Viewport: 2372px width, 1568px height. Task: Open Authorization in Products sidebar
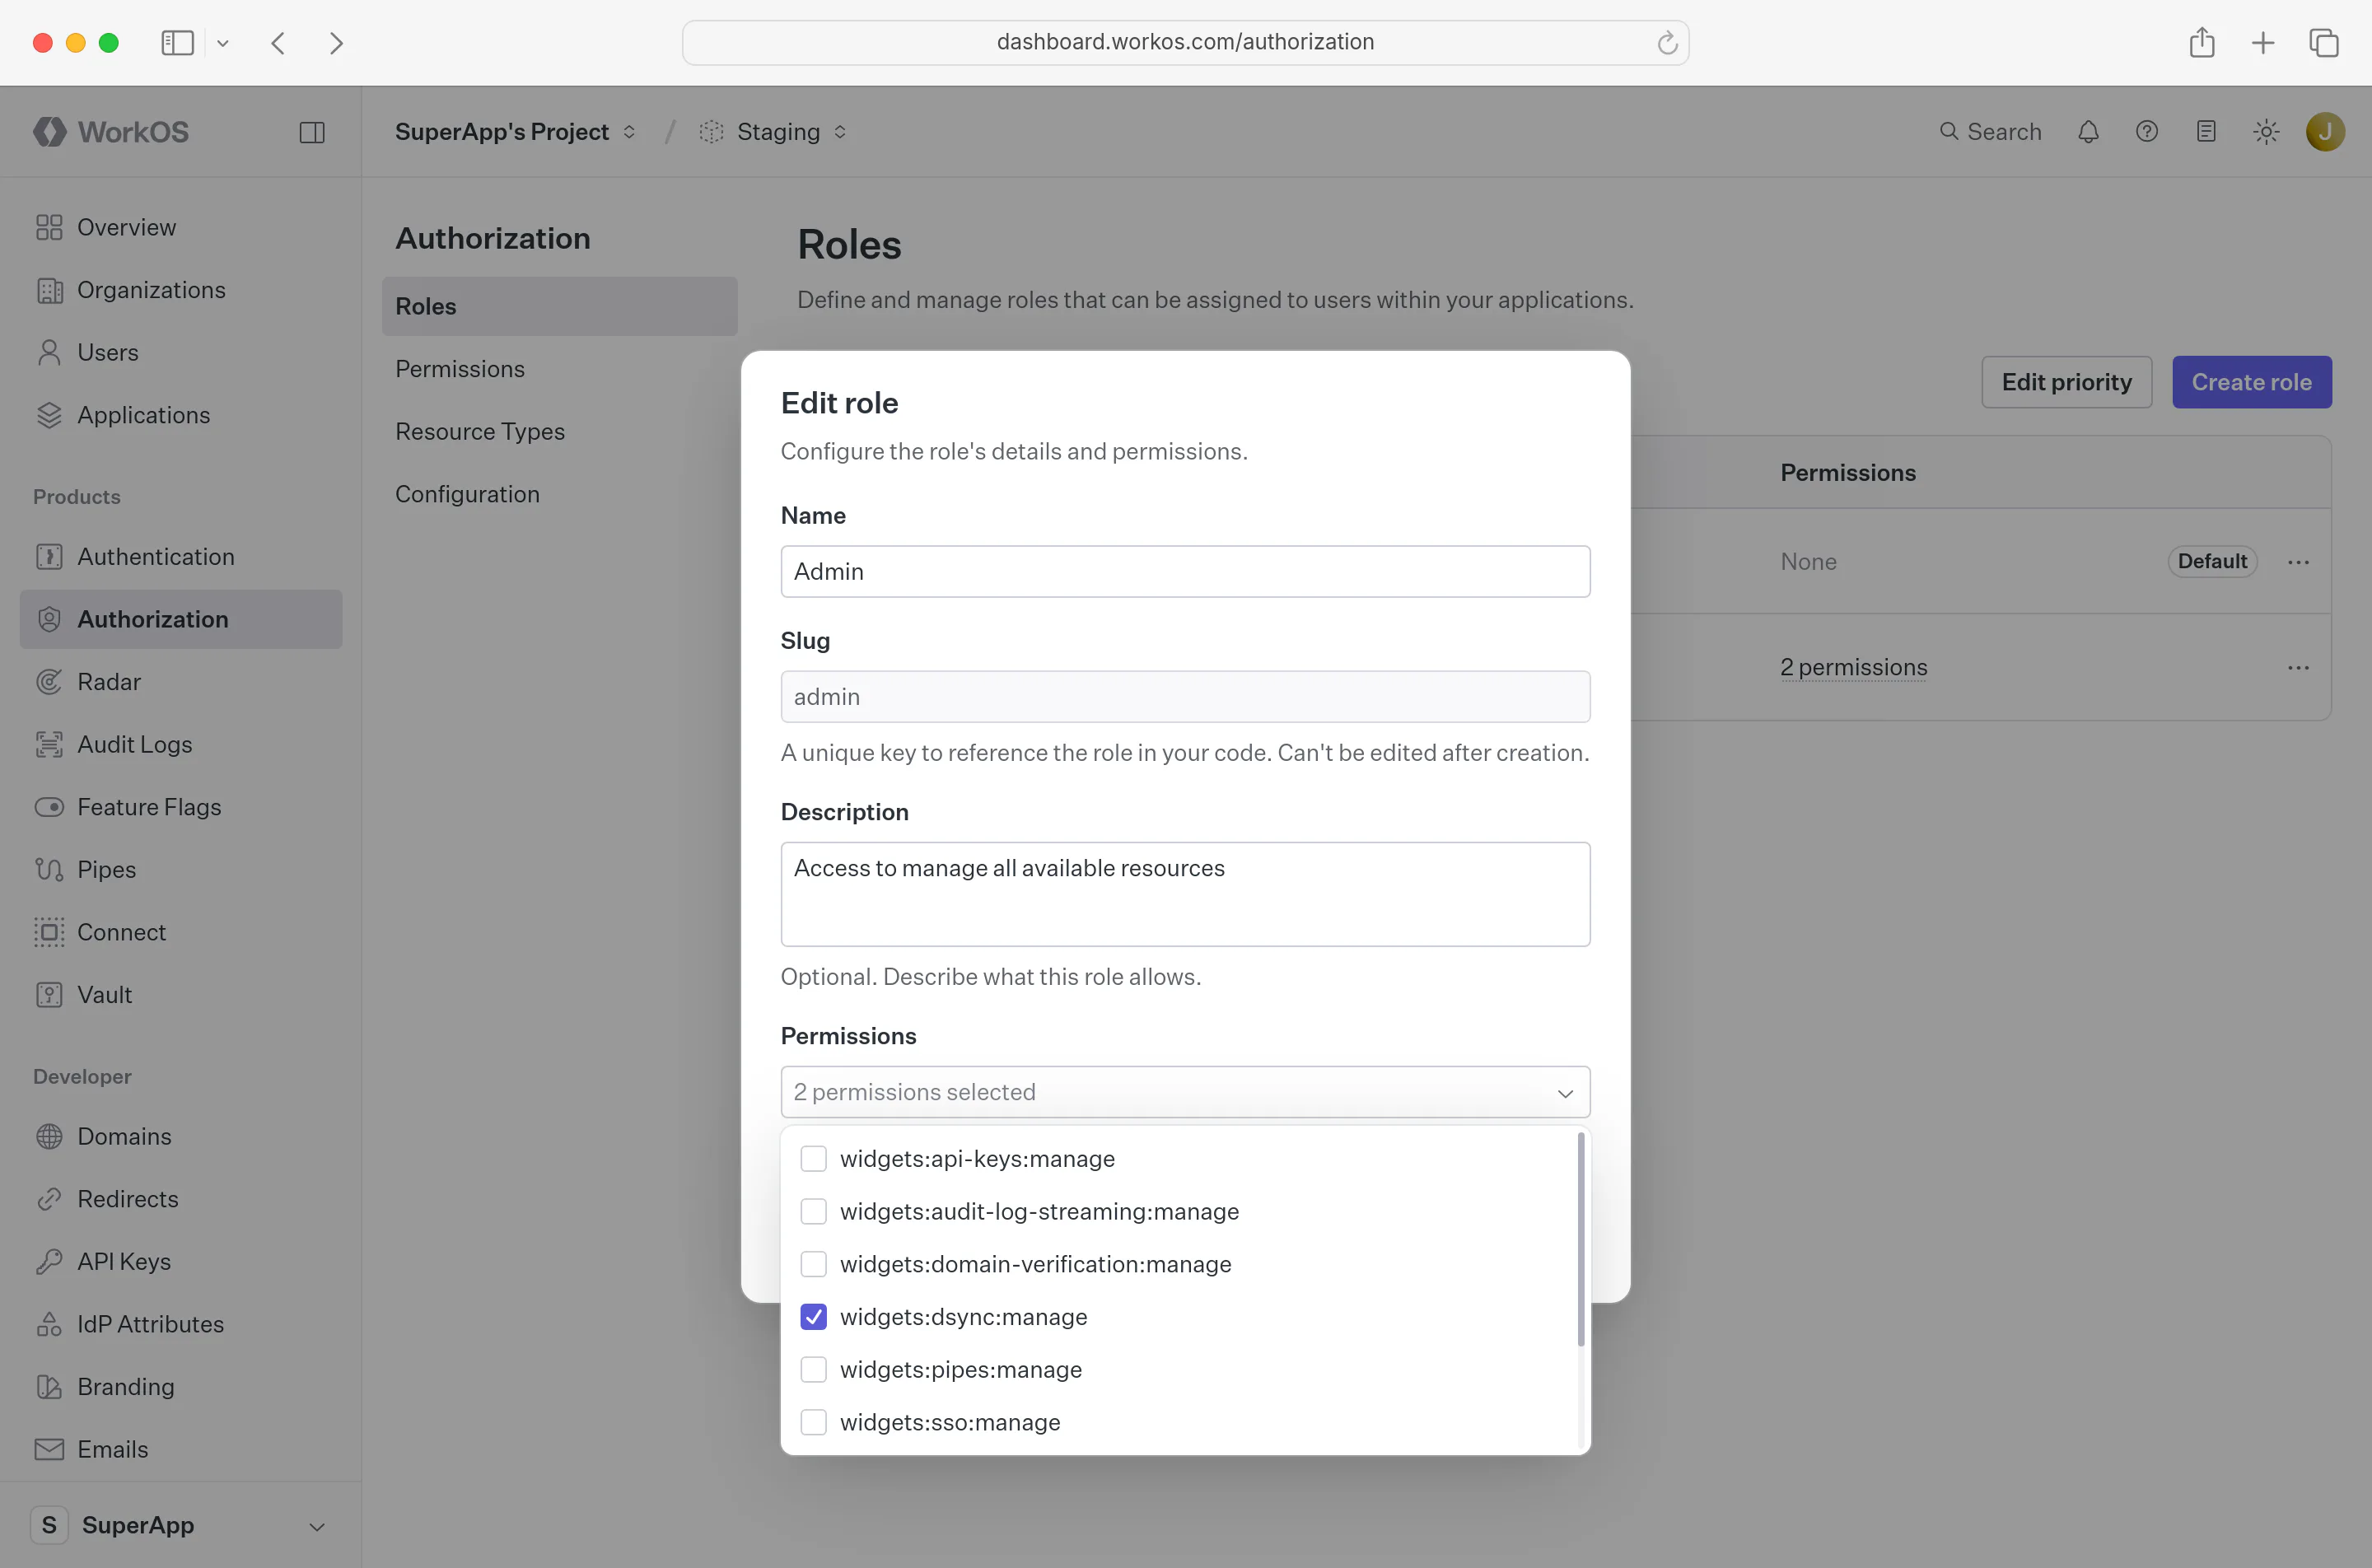181,619
